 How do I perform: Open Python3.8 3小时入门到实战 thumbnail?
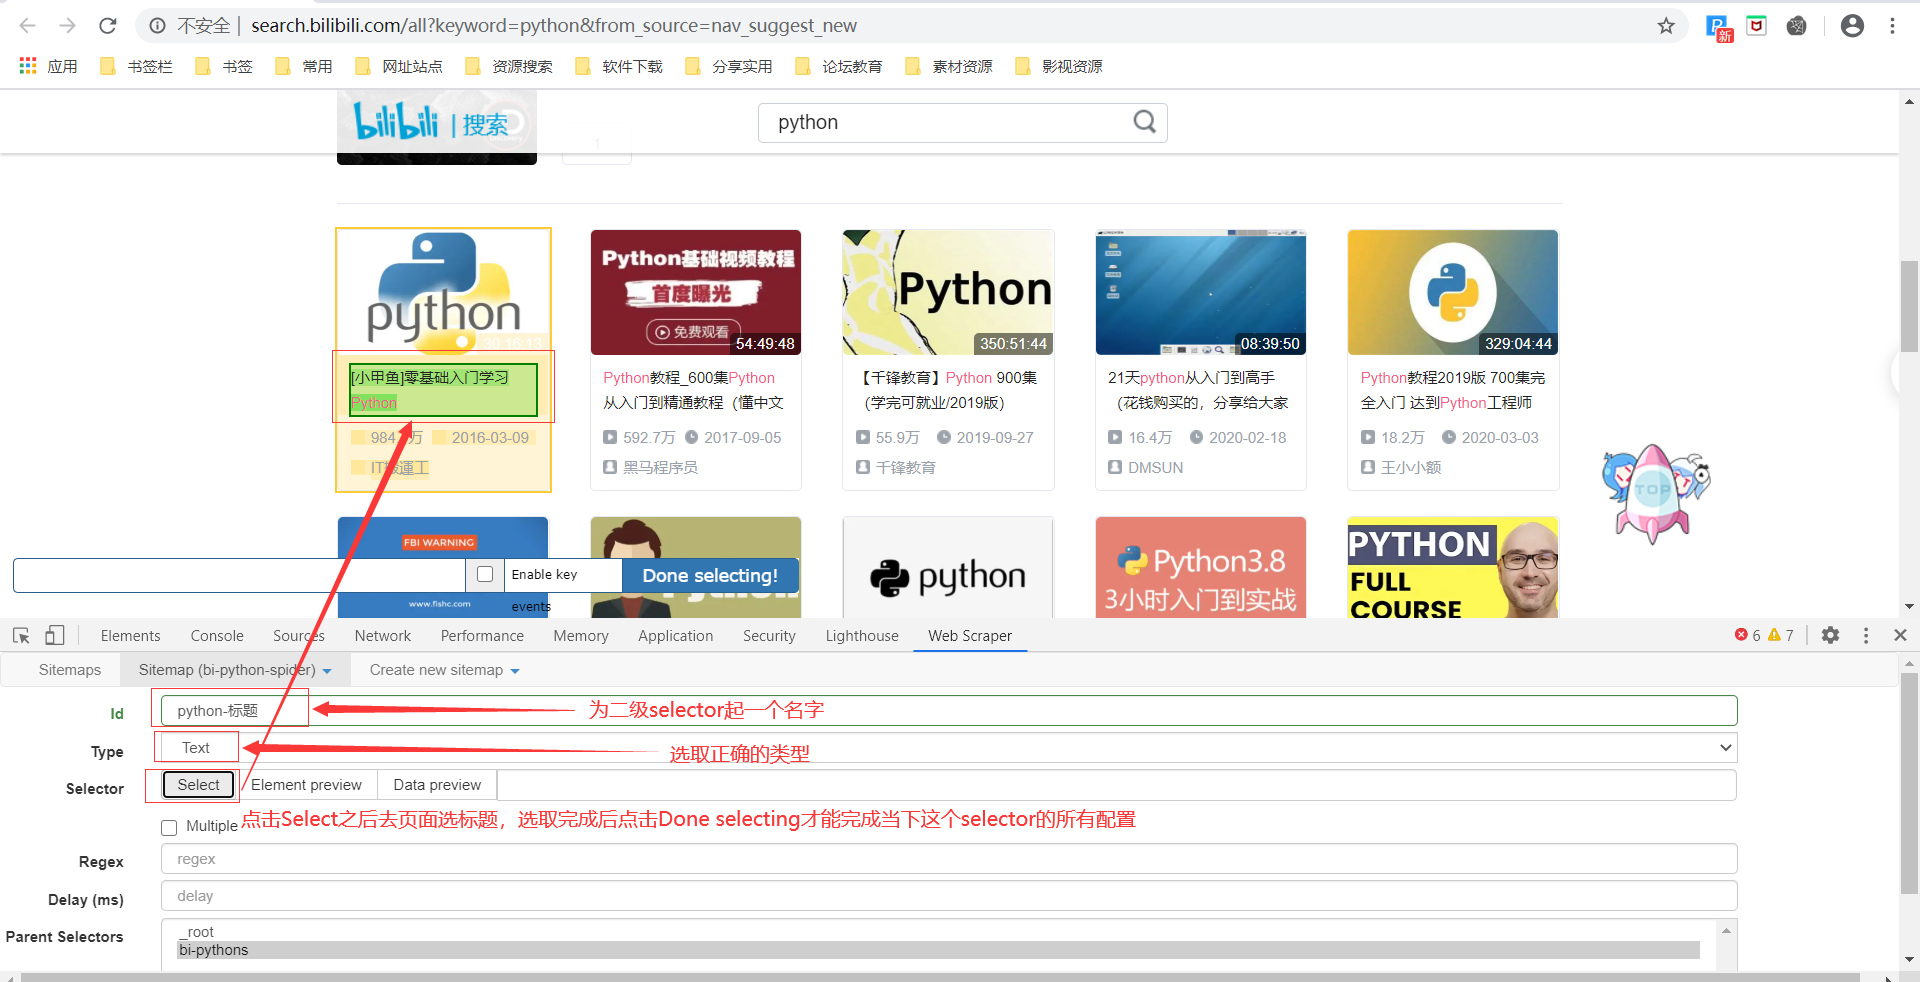[1201, 567]
